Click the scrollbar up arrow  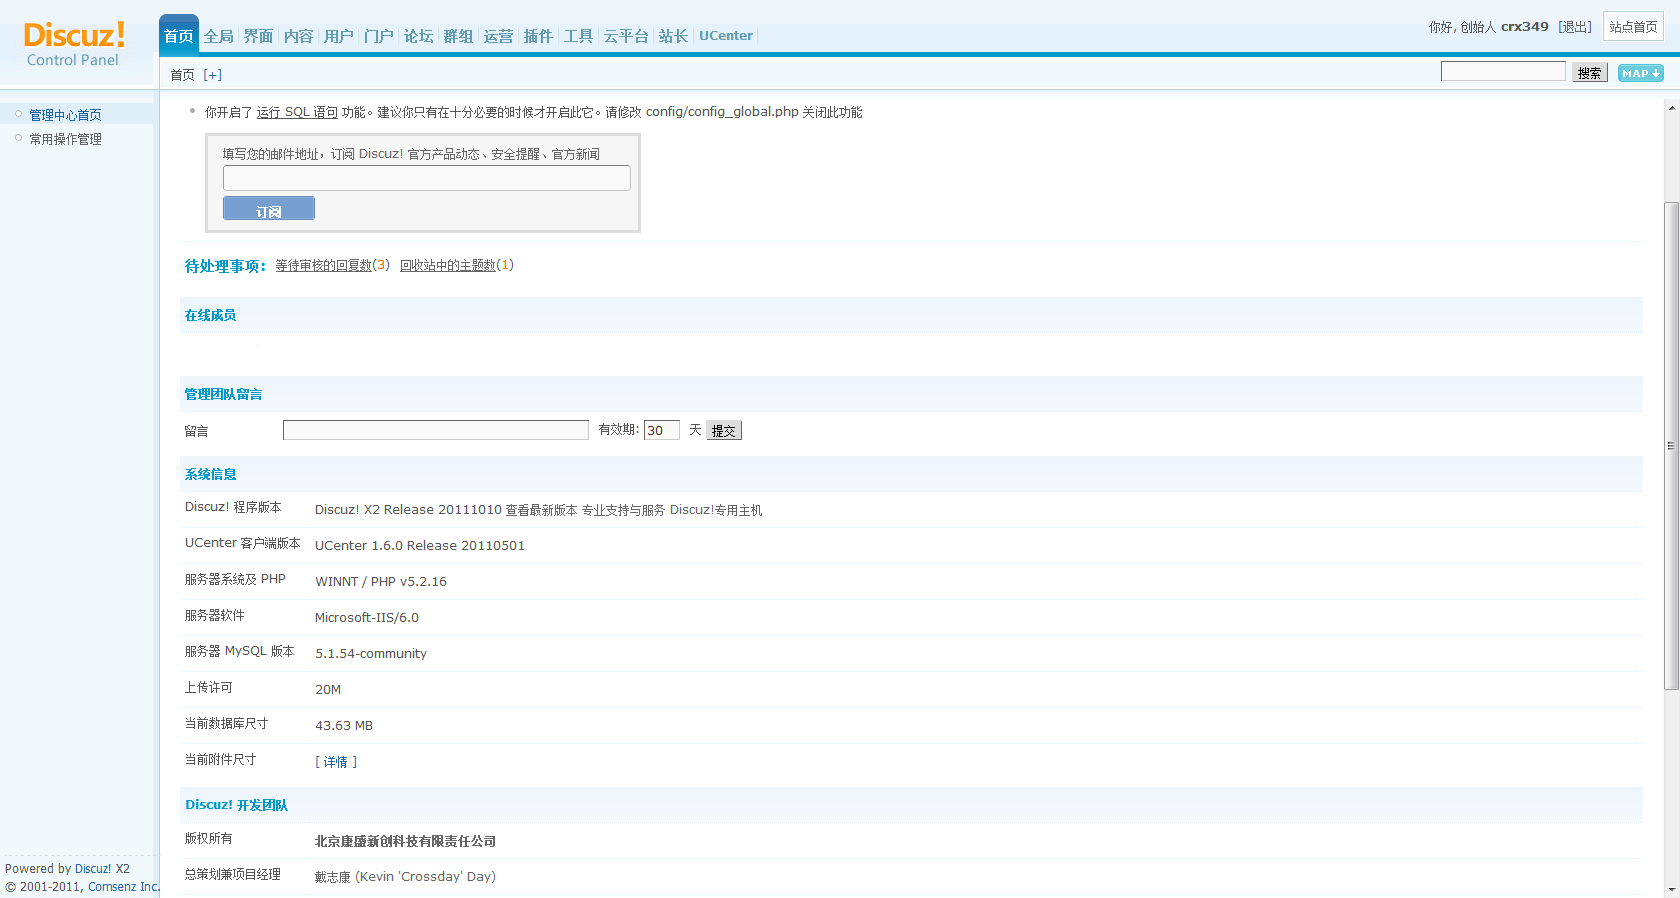click(x=1671, y=108)
